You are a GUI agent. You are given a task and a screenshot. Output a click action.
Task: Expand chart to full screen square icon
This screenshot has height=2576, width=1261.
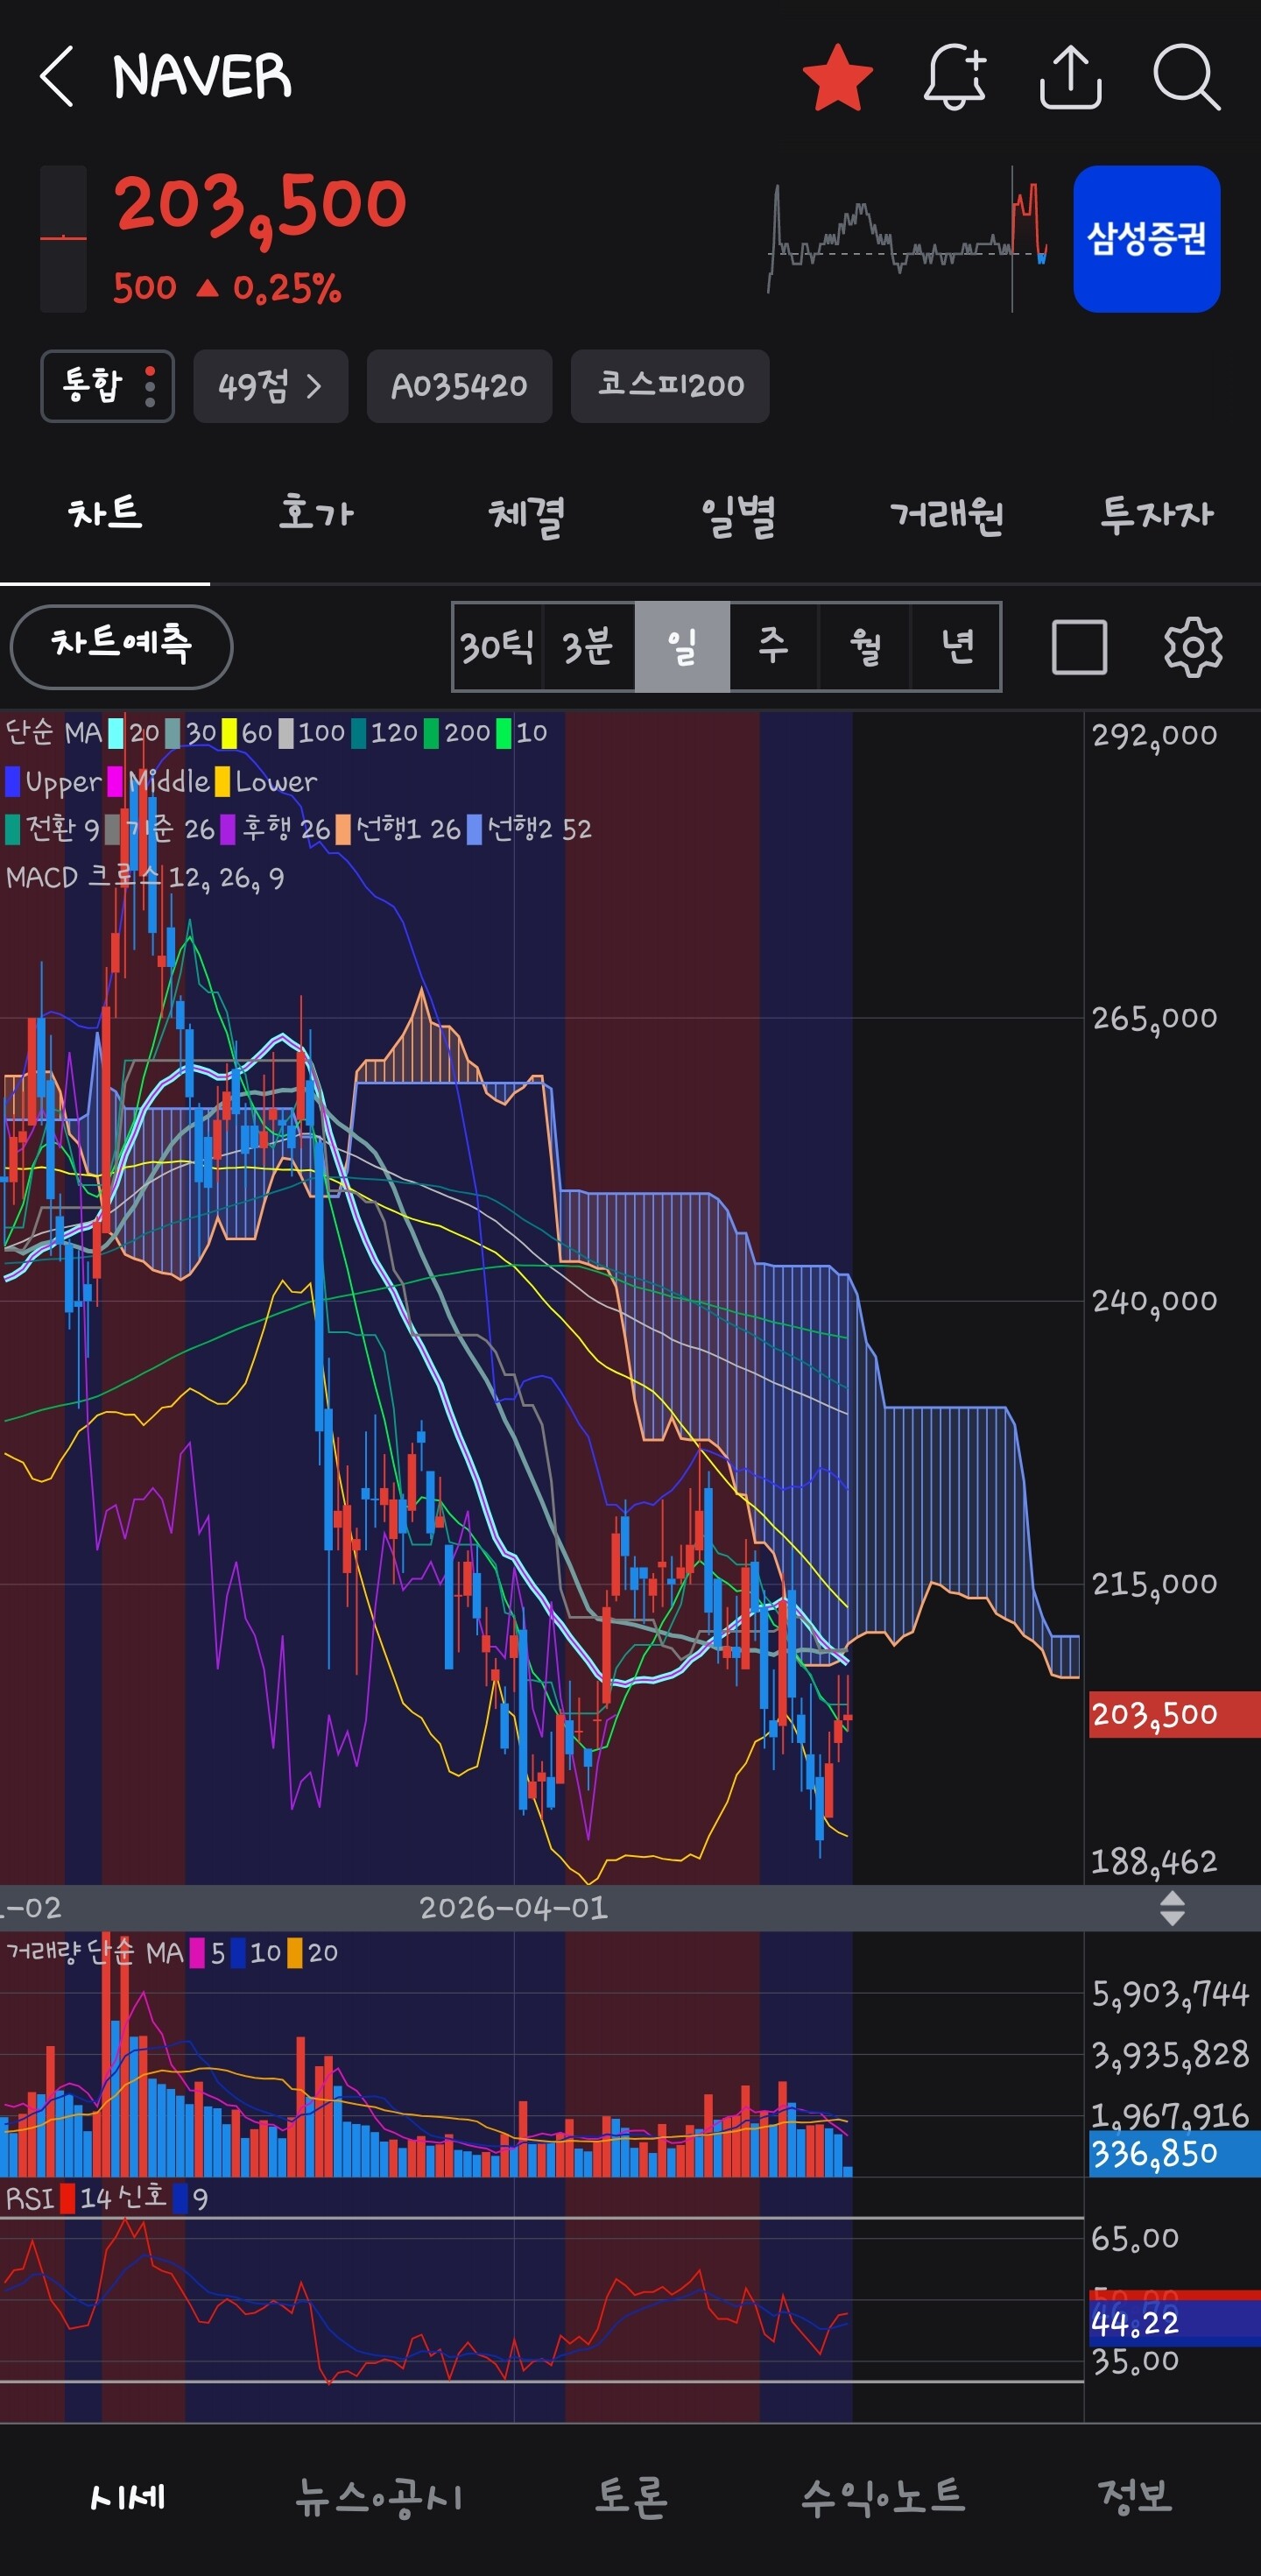coord(1080,647)
